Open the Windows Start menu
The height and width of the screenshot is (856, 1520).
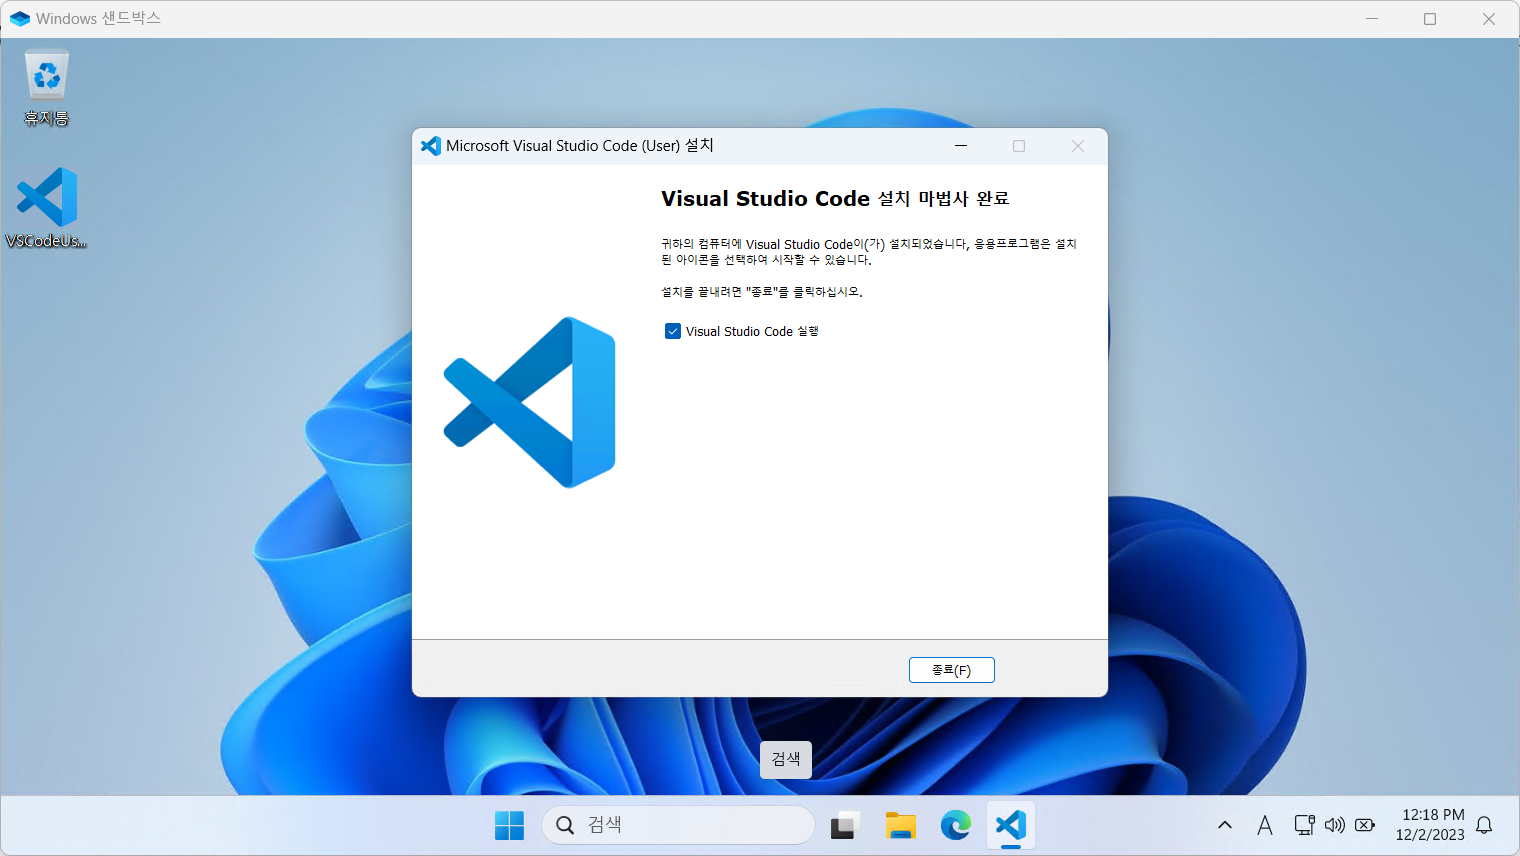[x=510, y=825]
